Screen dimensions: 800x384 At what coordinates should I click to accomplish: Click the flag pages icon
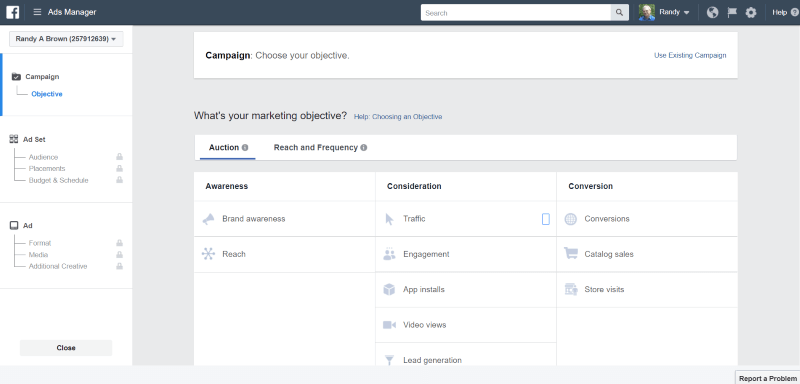tap(732, 13)
